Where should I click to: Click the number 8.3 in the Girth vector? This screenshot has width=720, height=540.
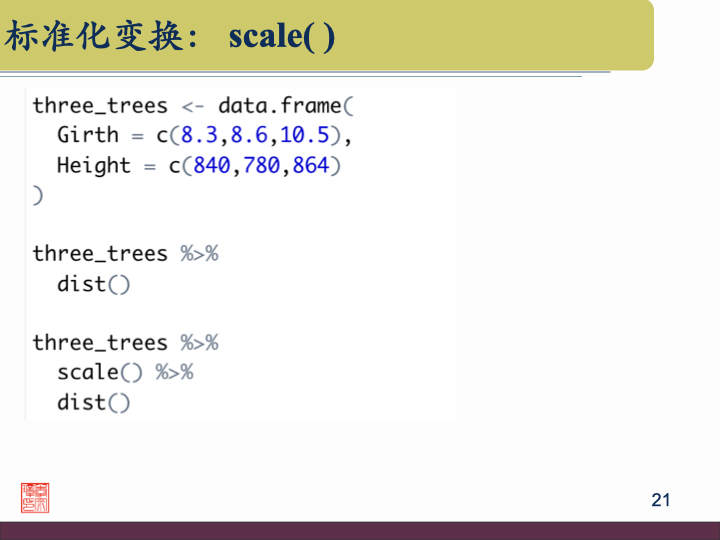coord(199,135)
